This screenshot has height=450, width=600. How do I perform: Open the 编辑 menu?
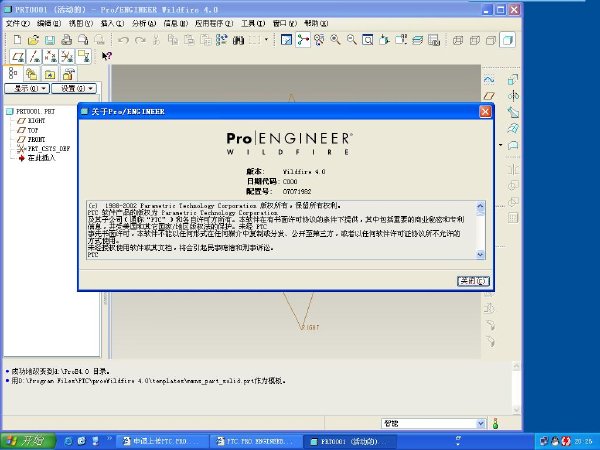click(x=49, y=23)
